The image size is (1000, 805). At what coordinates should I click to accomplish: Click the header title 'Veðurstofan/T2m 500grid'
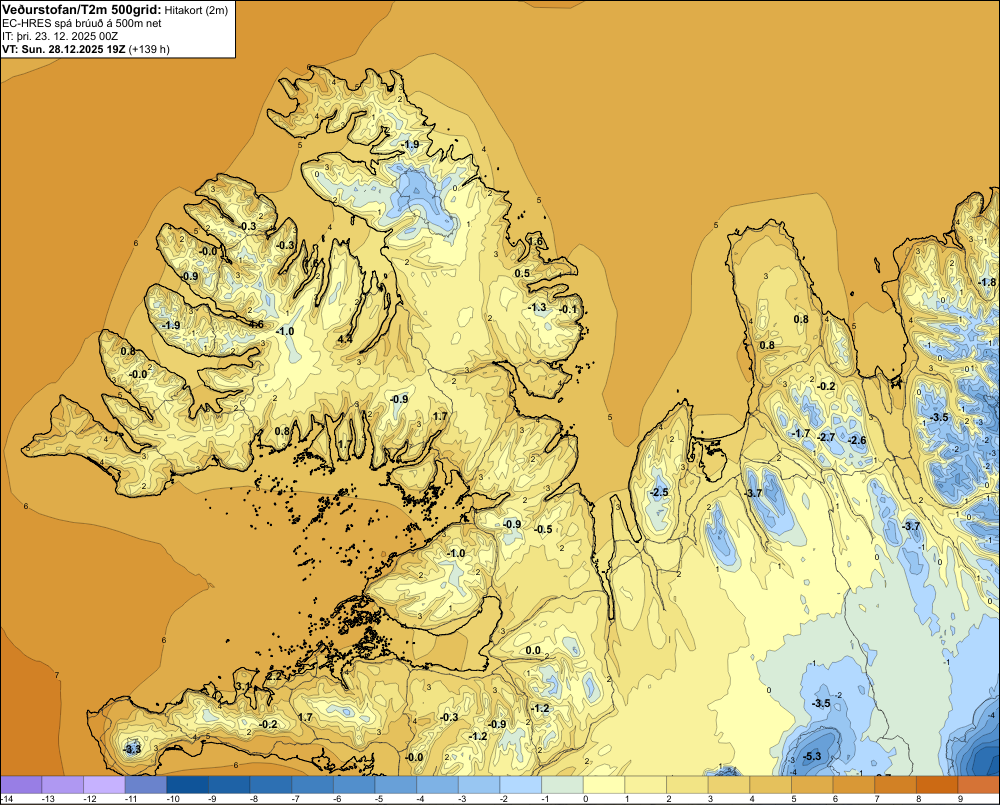coord(82,9)
